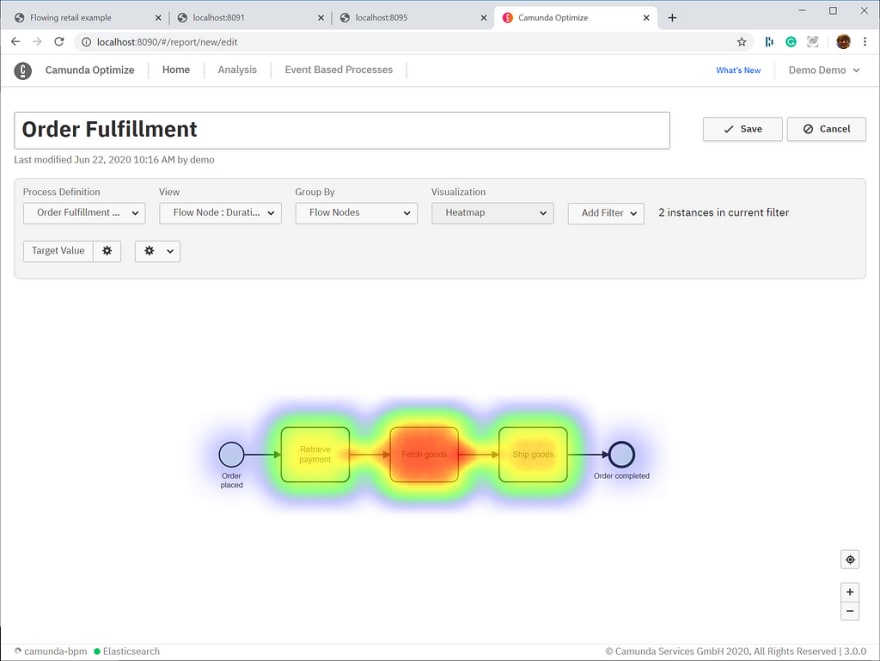Save the report
The image size is (880, 661).
742,129
